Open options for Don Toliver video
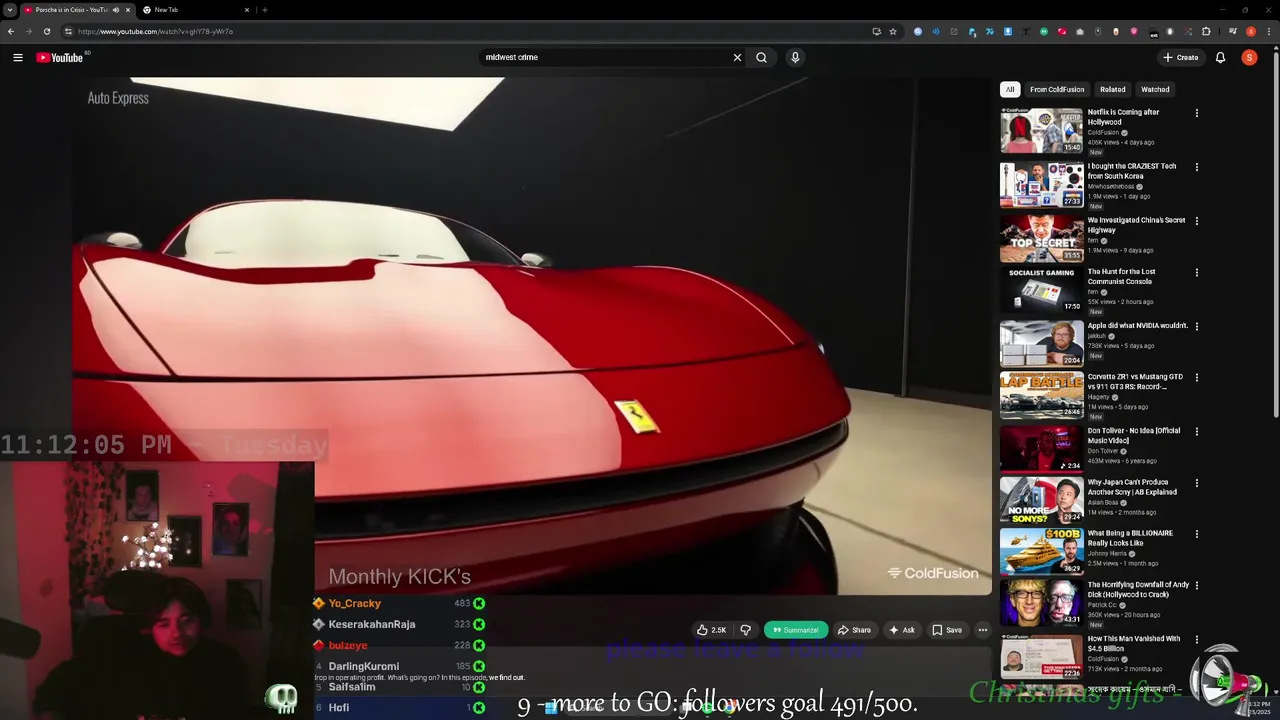Viewport: 1280px width, 720px height. click(x=1196, y=432)
